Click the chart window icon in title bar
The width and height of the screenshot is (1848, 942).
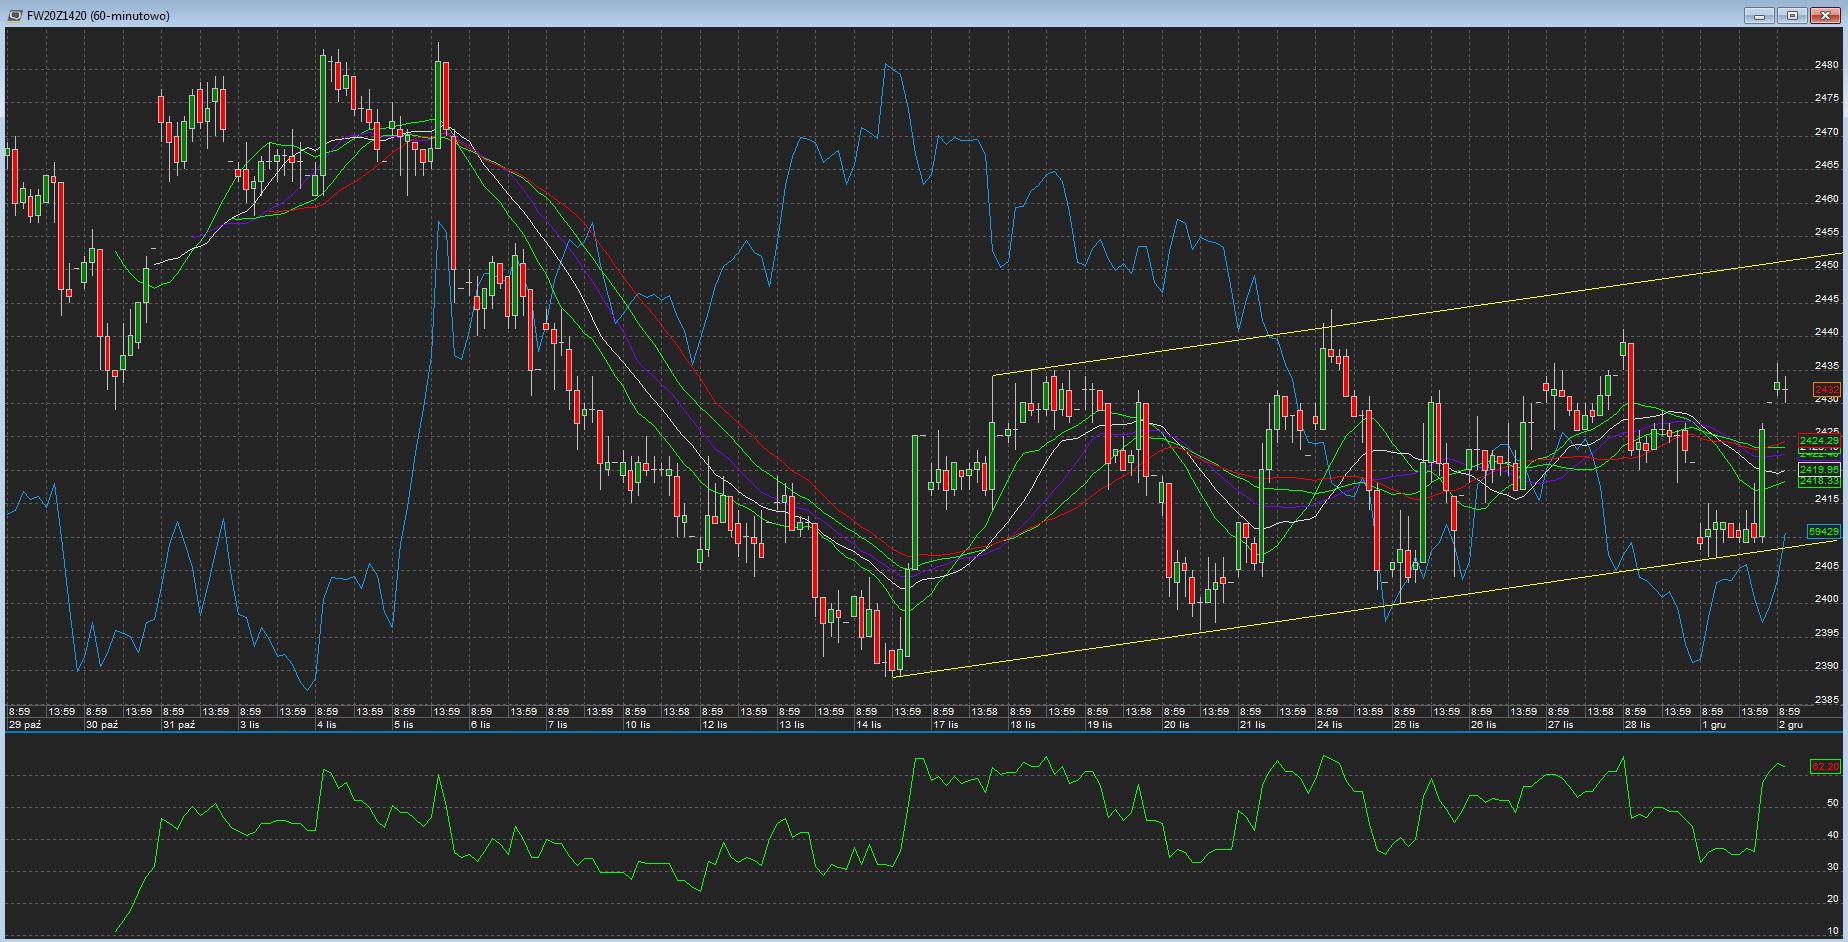pos(15,15)
